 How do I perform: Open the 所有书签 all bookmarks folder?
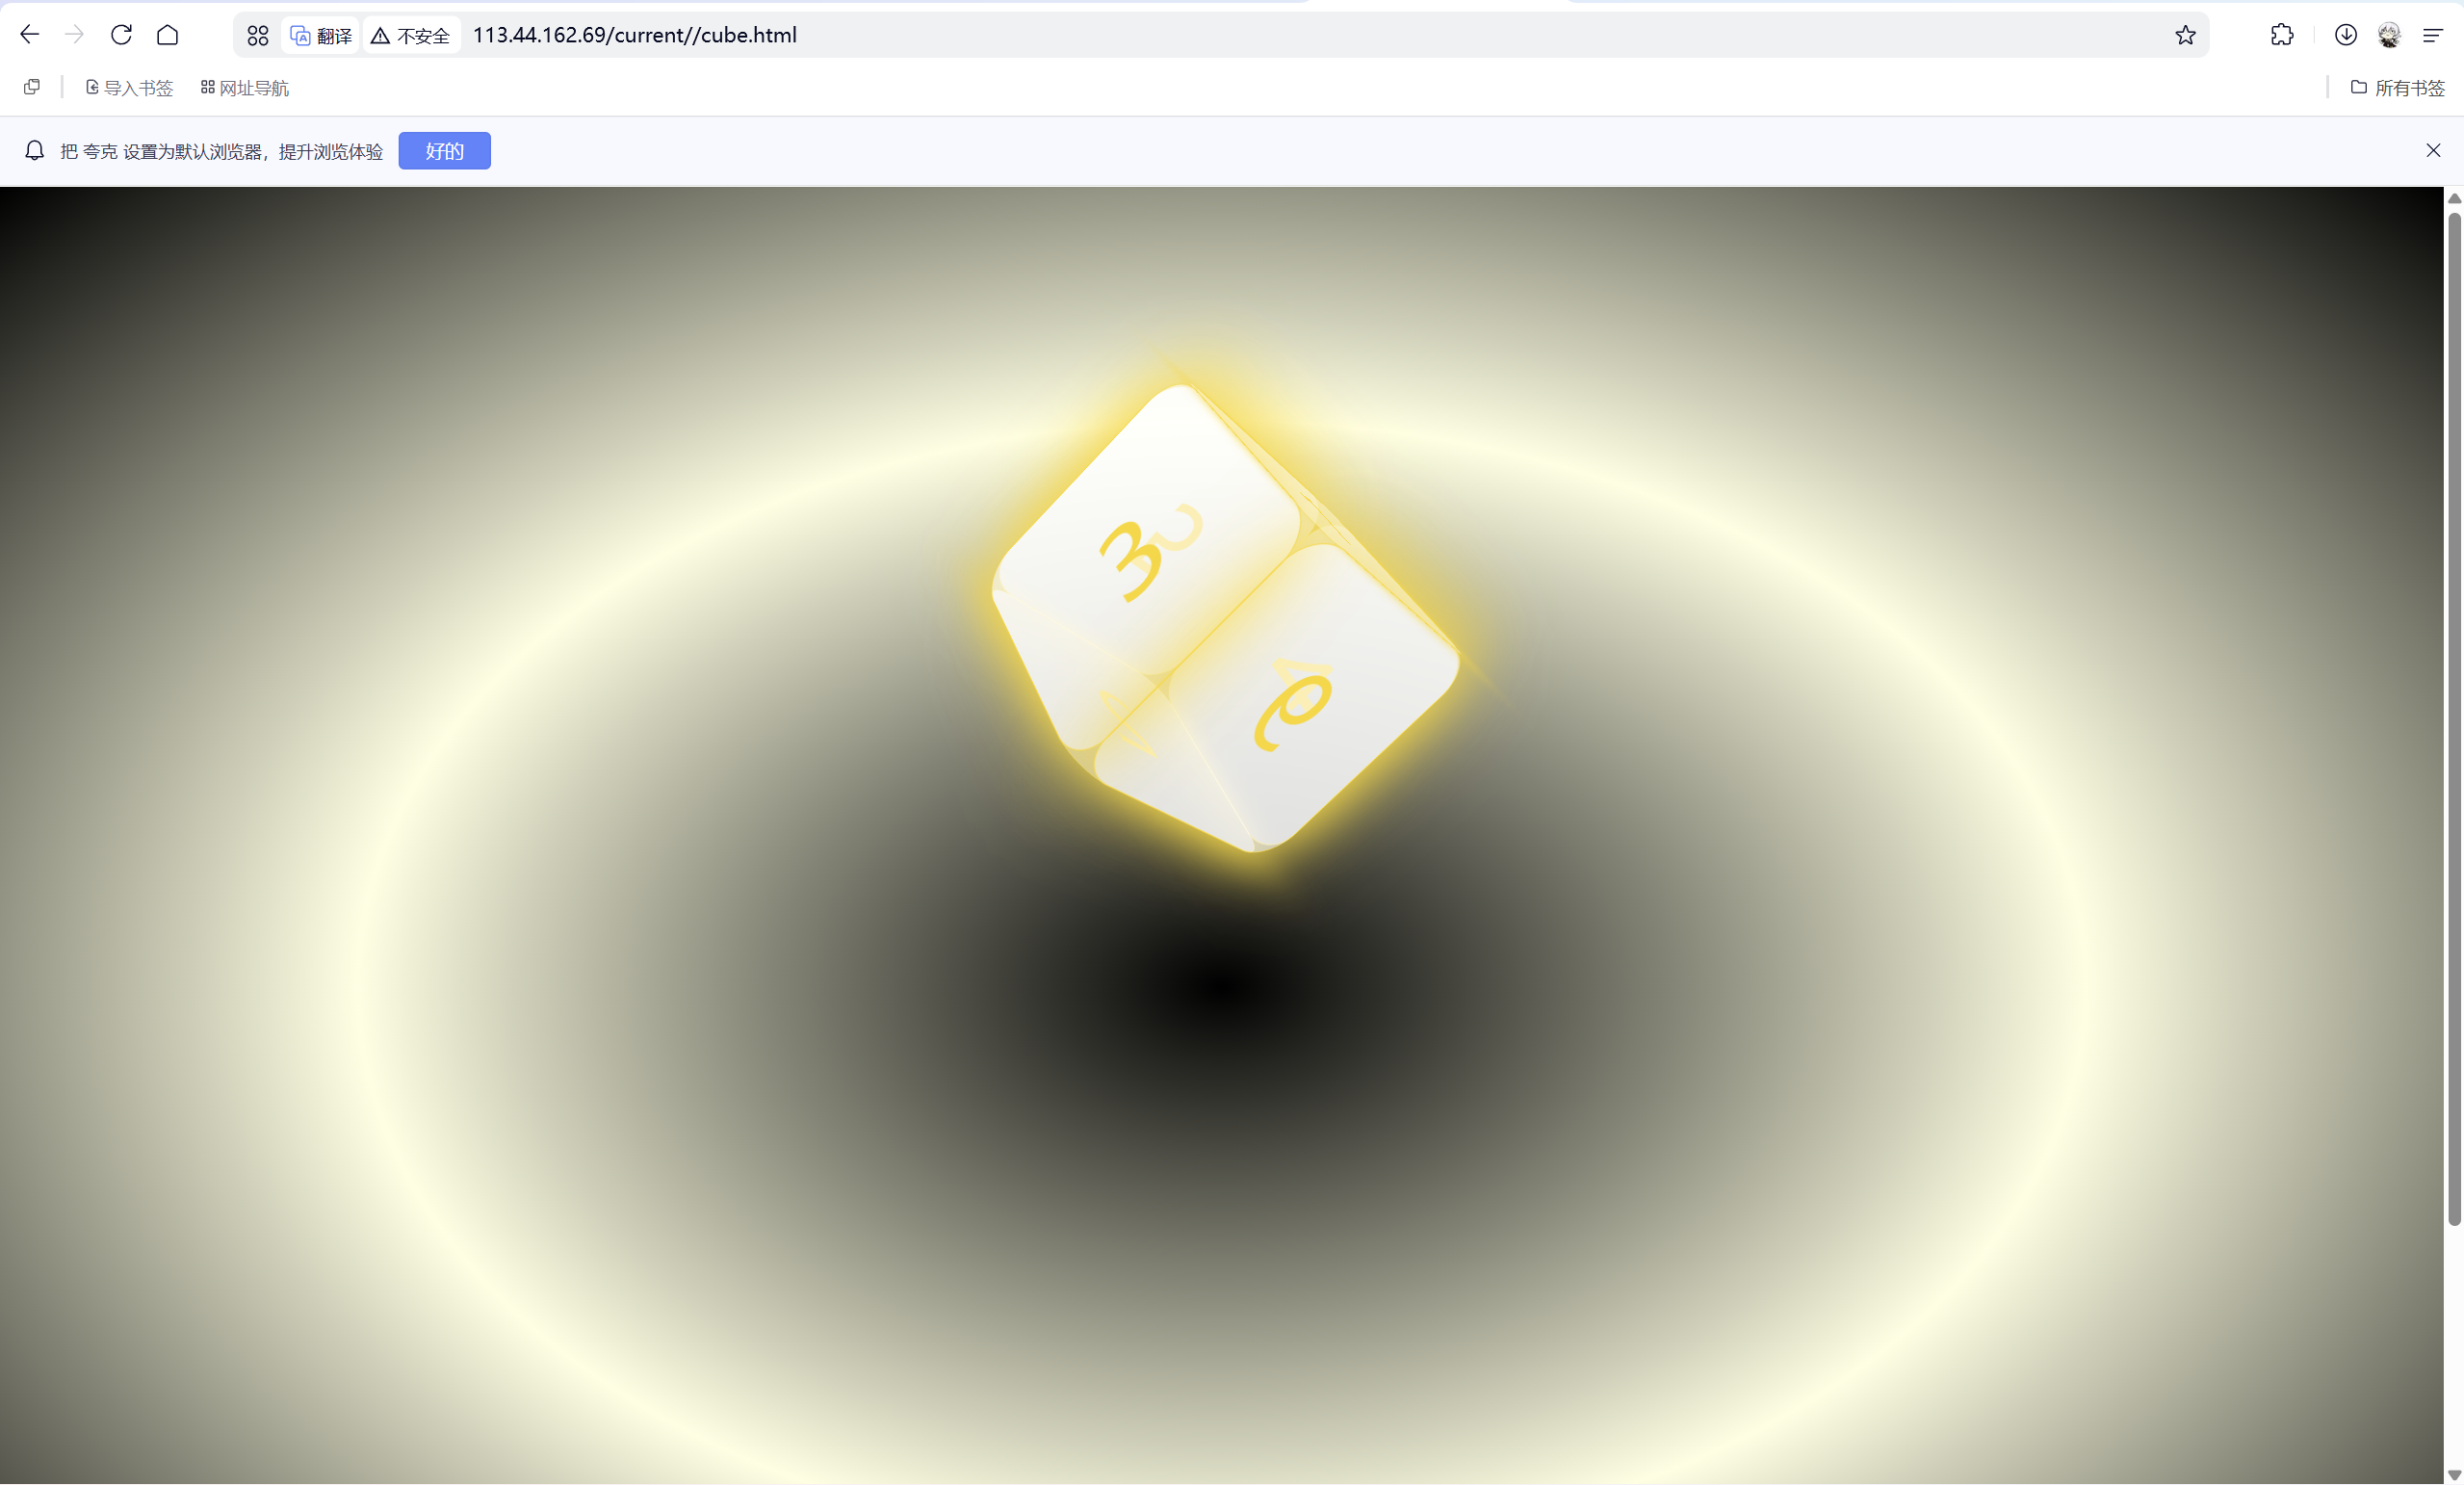(2398, 88)
